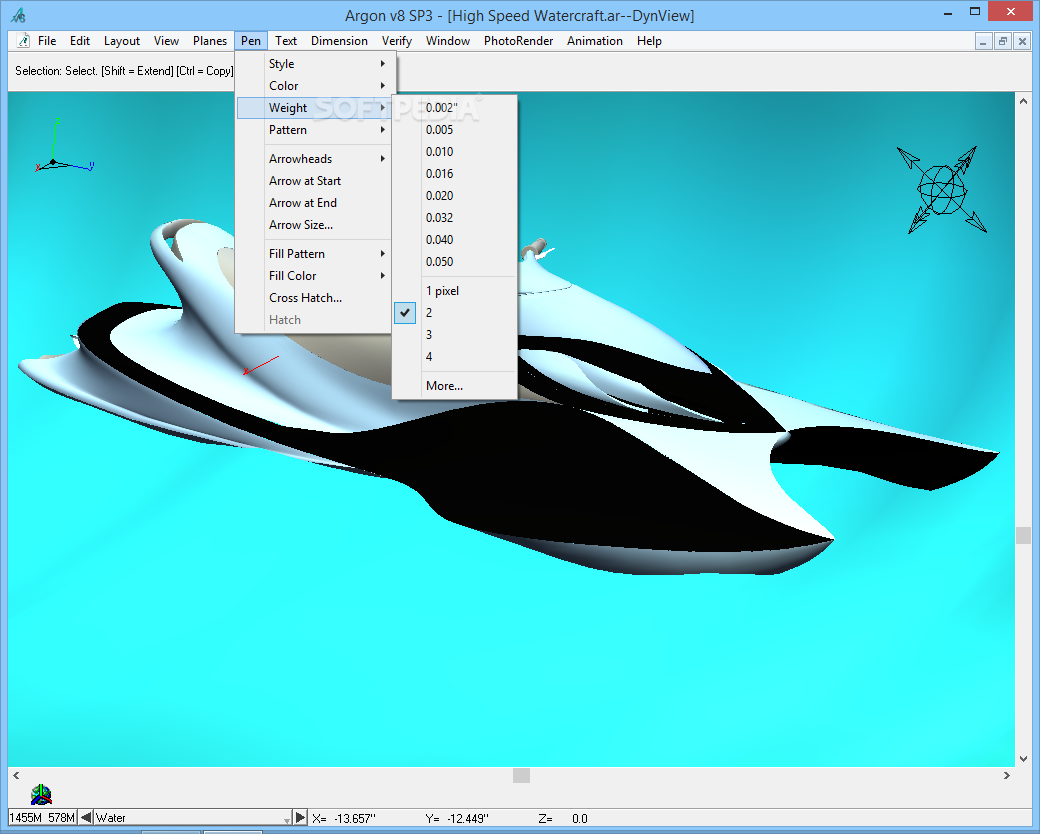Click horizontal scrollbar left arrow

pyautogui.click(x=16, y=775)
